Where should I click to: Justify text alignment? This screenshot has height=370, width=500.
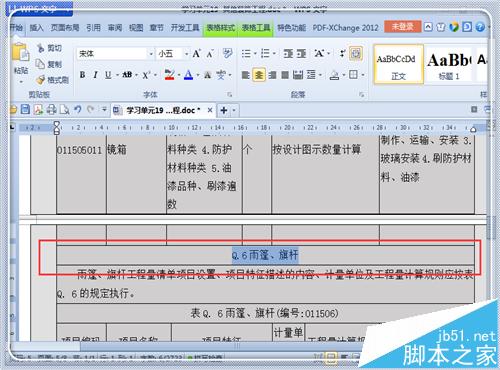tap(285, 75)
